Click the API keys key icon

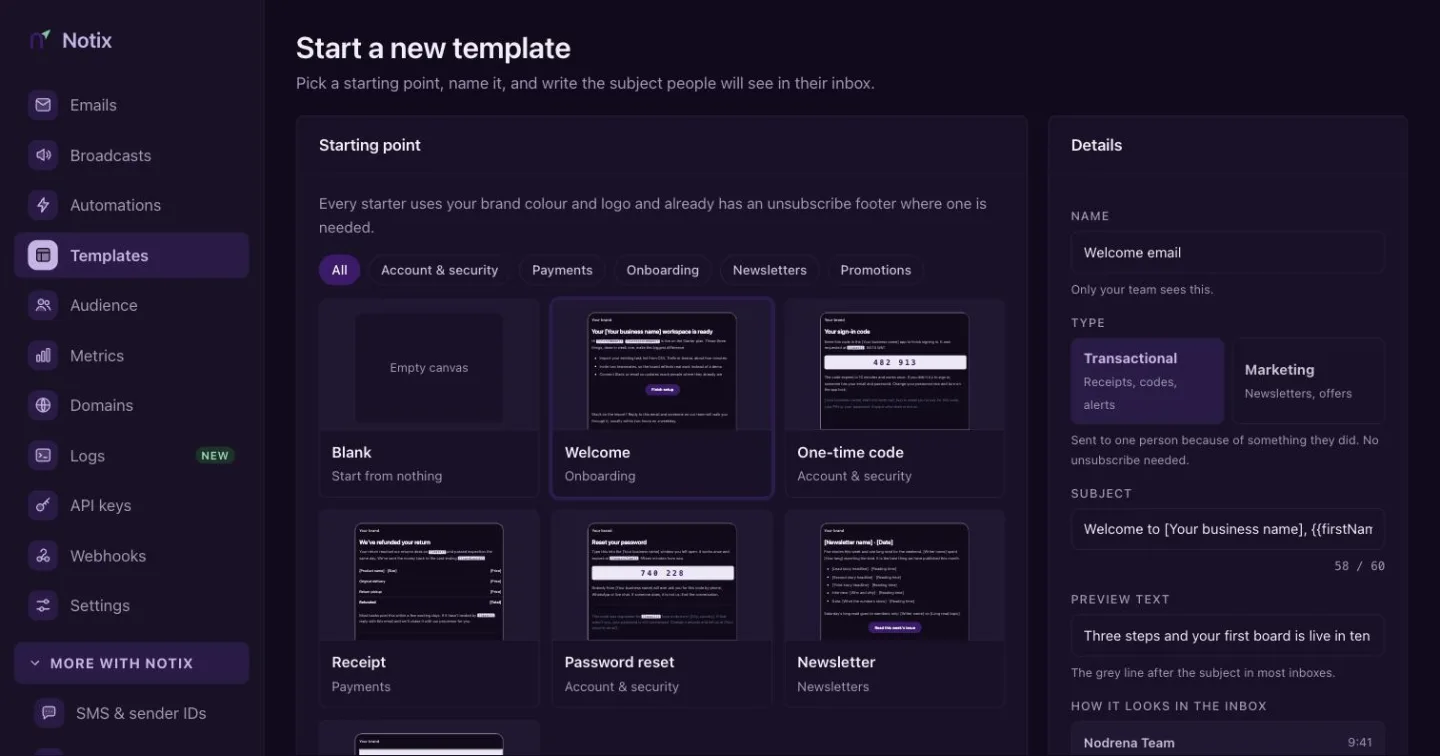coord(43,505)
